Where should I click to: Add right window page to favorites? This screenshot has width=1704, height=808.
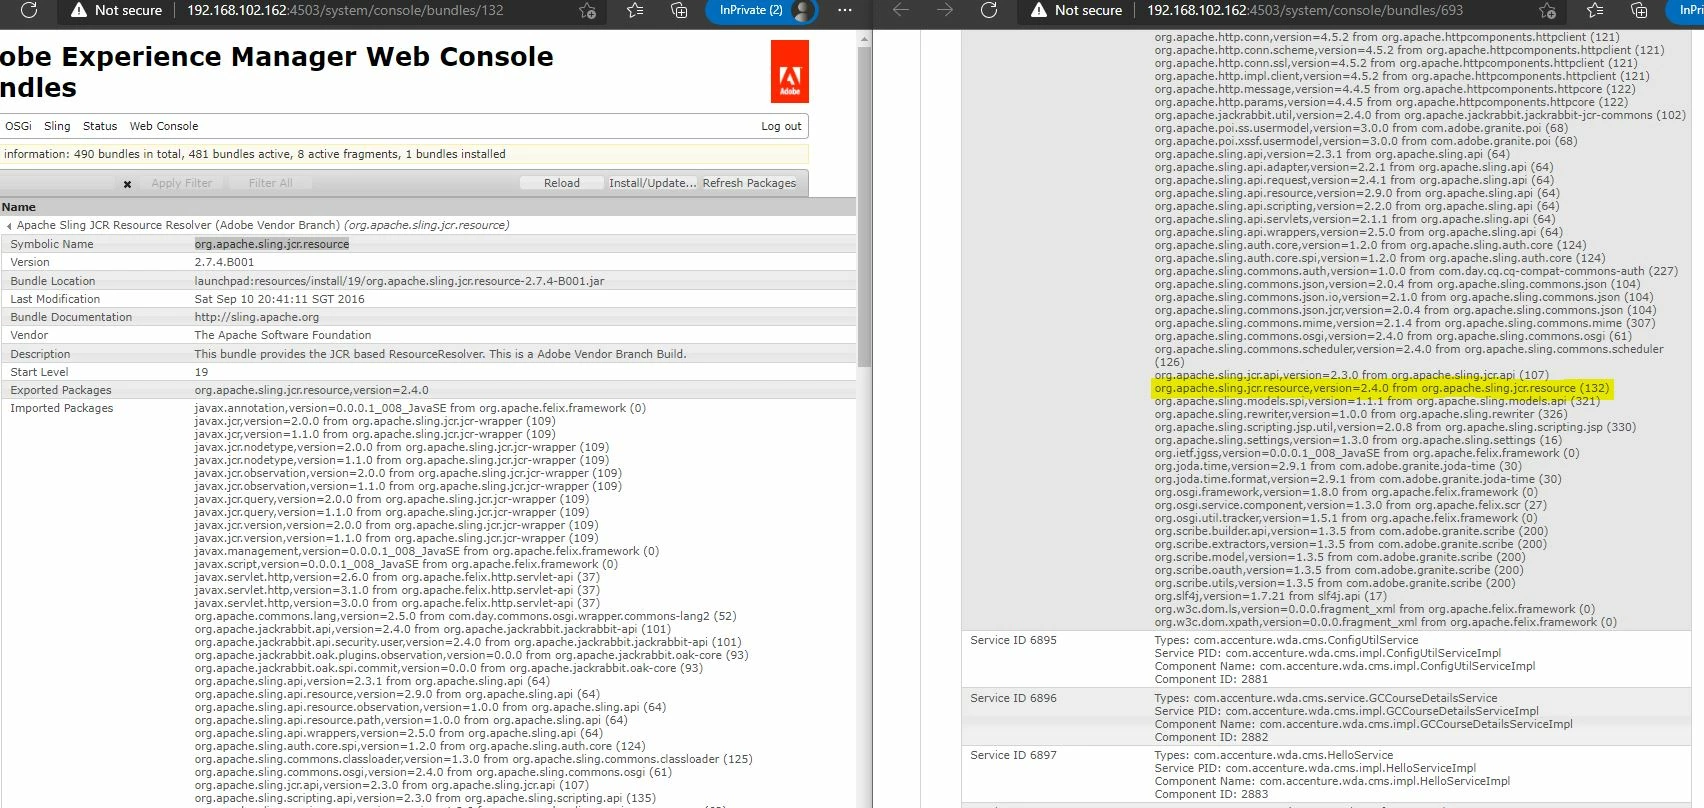tap(1547, 10)
